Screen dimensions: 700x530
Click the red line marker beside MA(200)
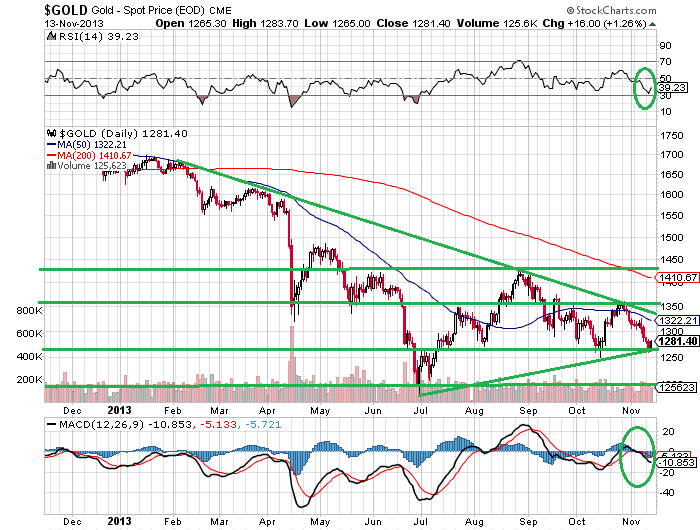[x=51, y=155]
